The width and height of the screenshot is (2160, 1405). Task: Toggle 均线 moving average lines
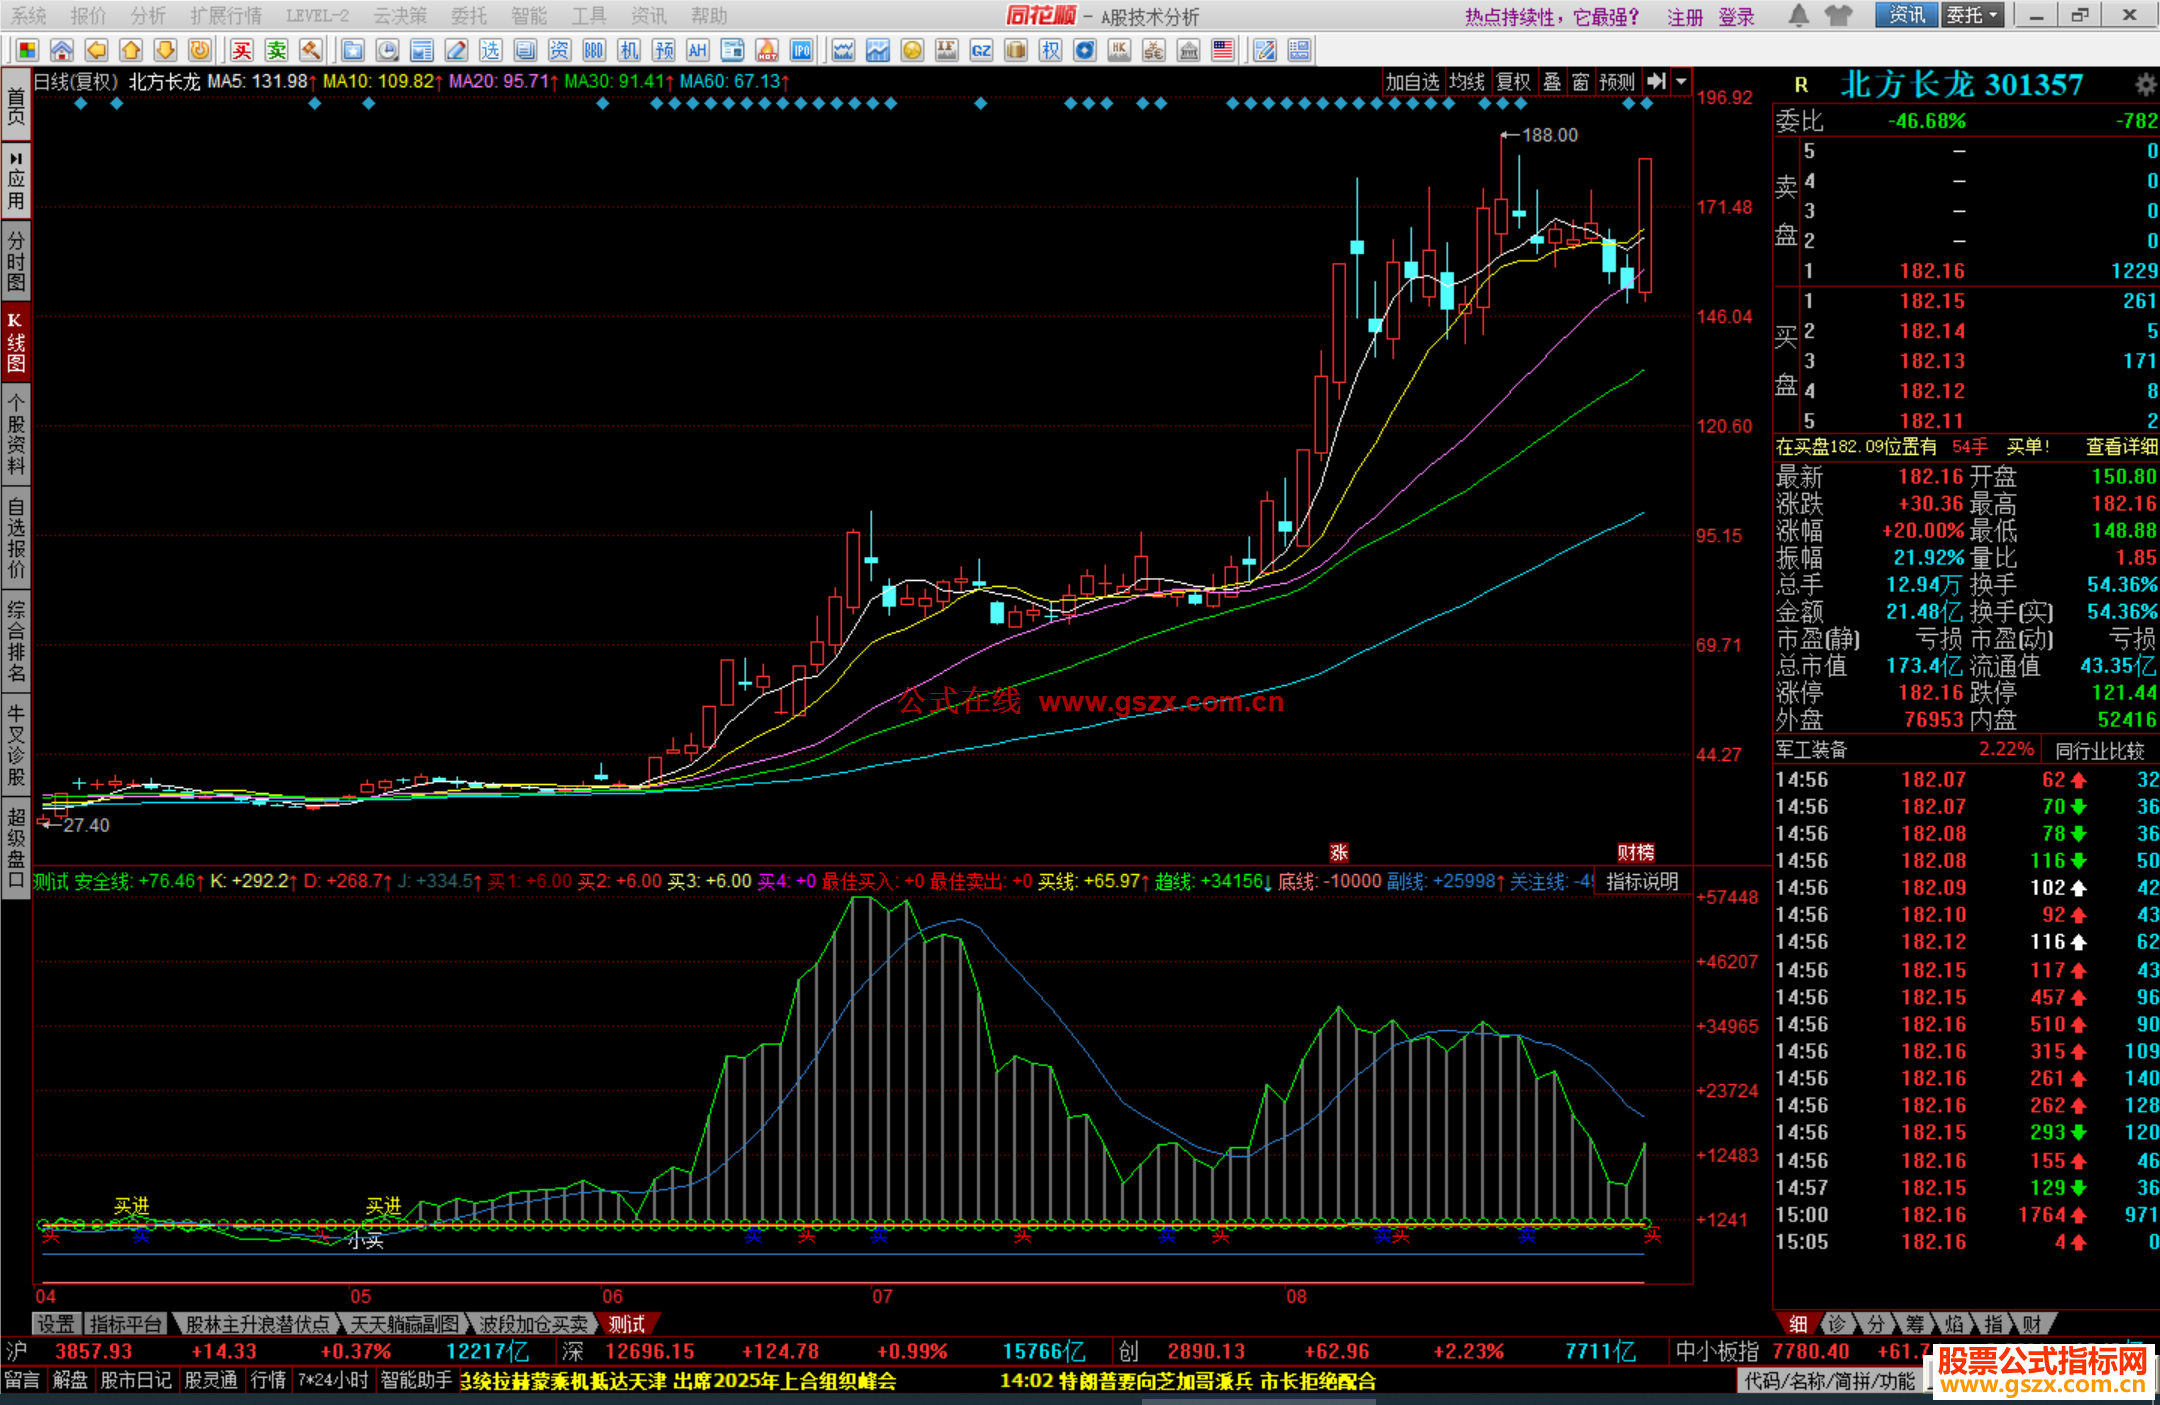click(x=1467, y=82)
